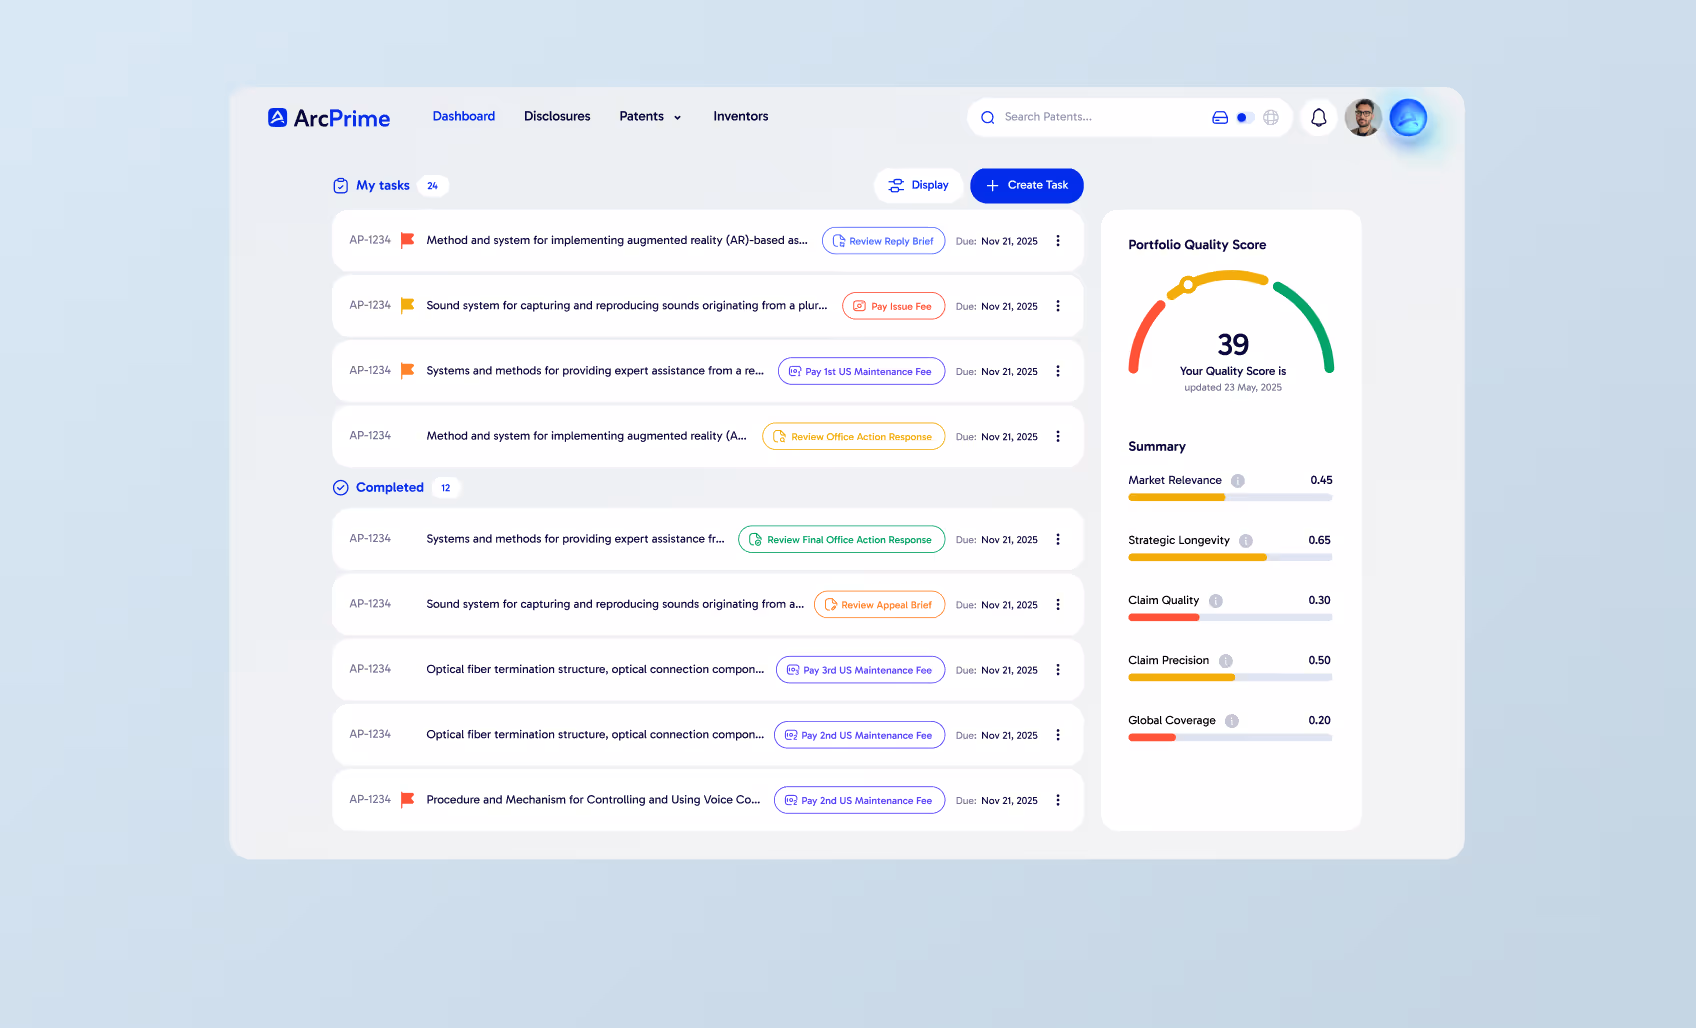Open notifications bell

click(1319, 117)
